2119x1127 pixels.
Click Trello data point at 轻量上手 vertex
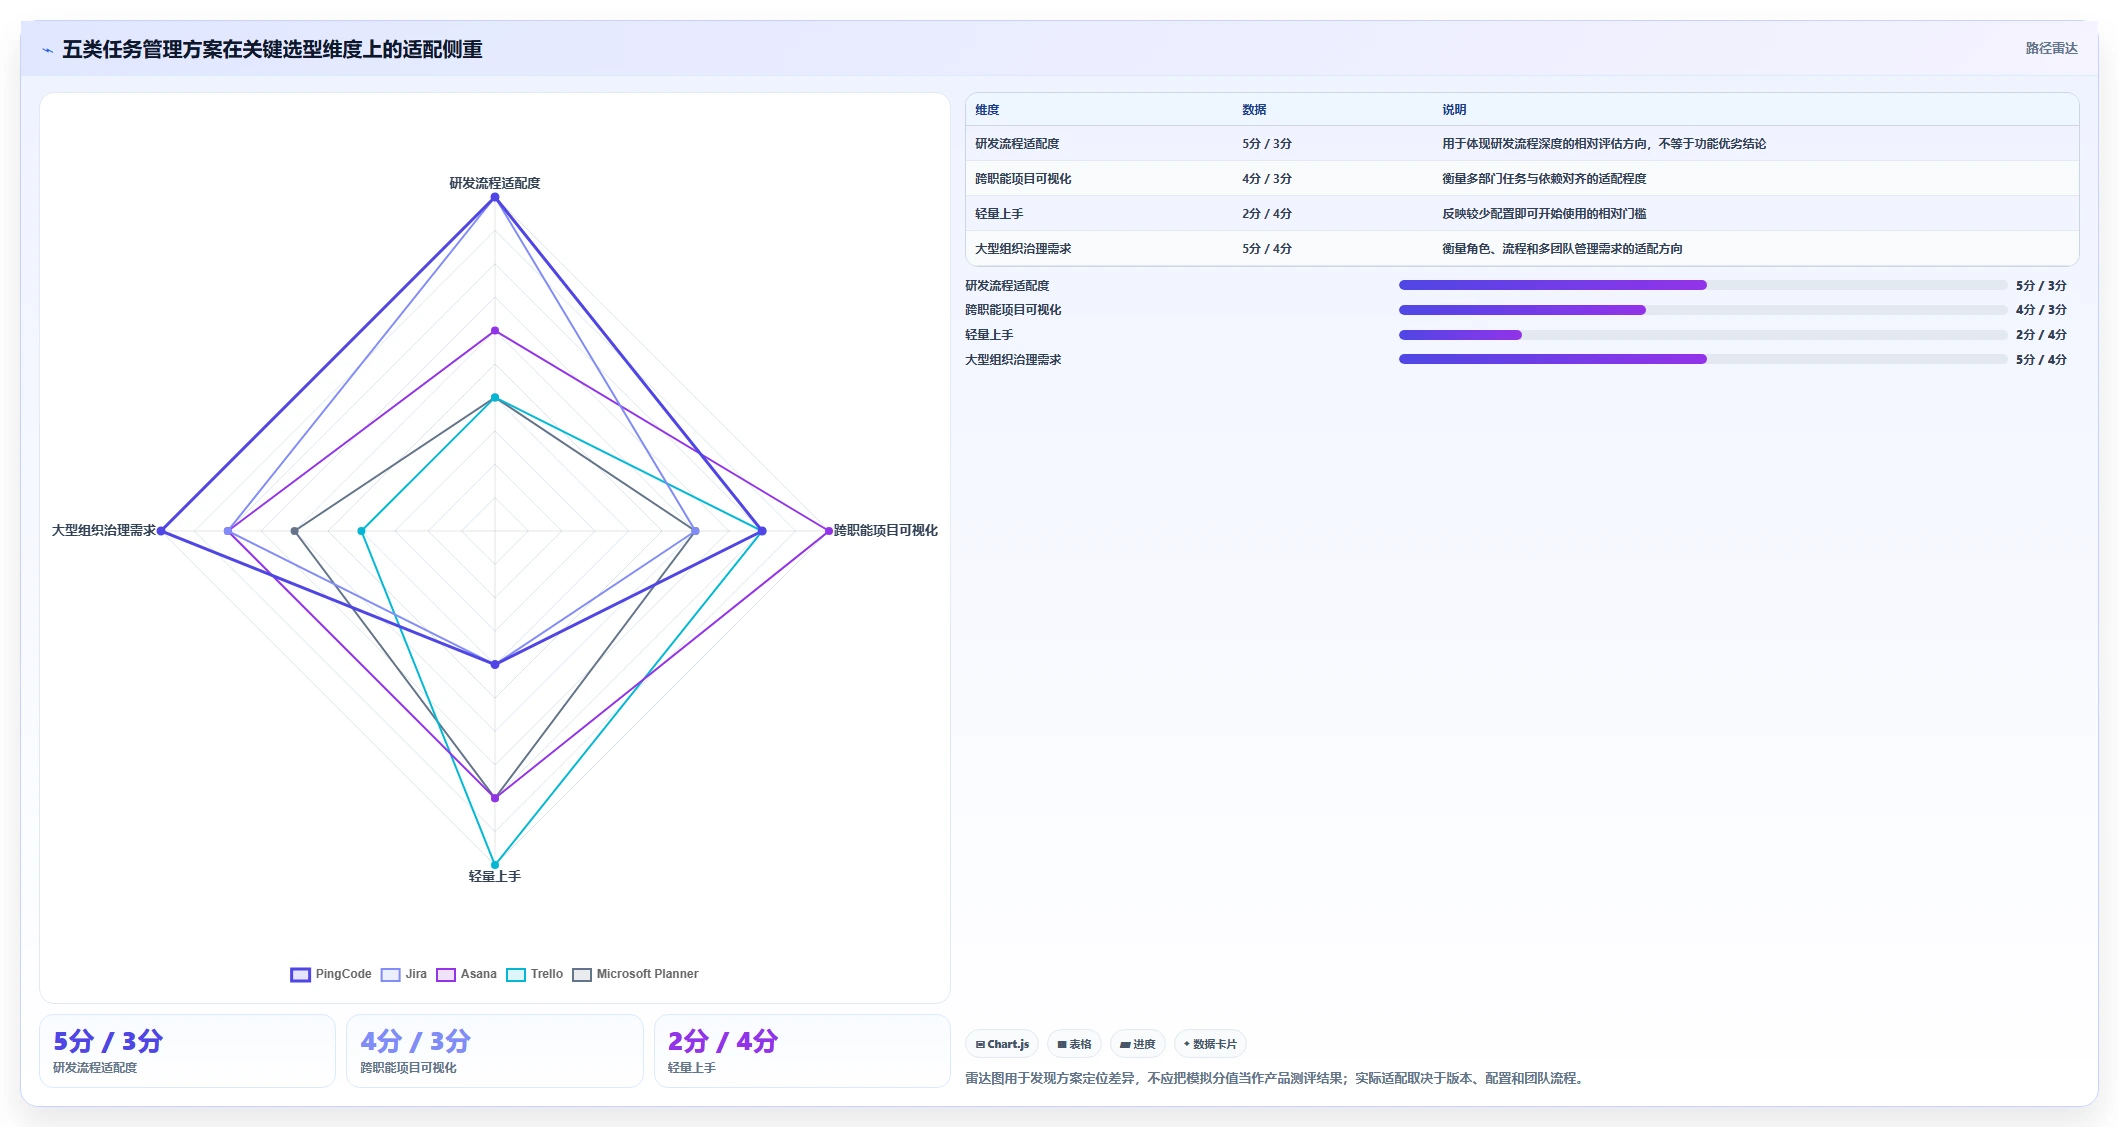click(494, 864)
